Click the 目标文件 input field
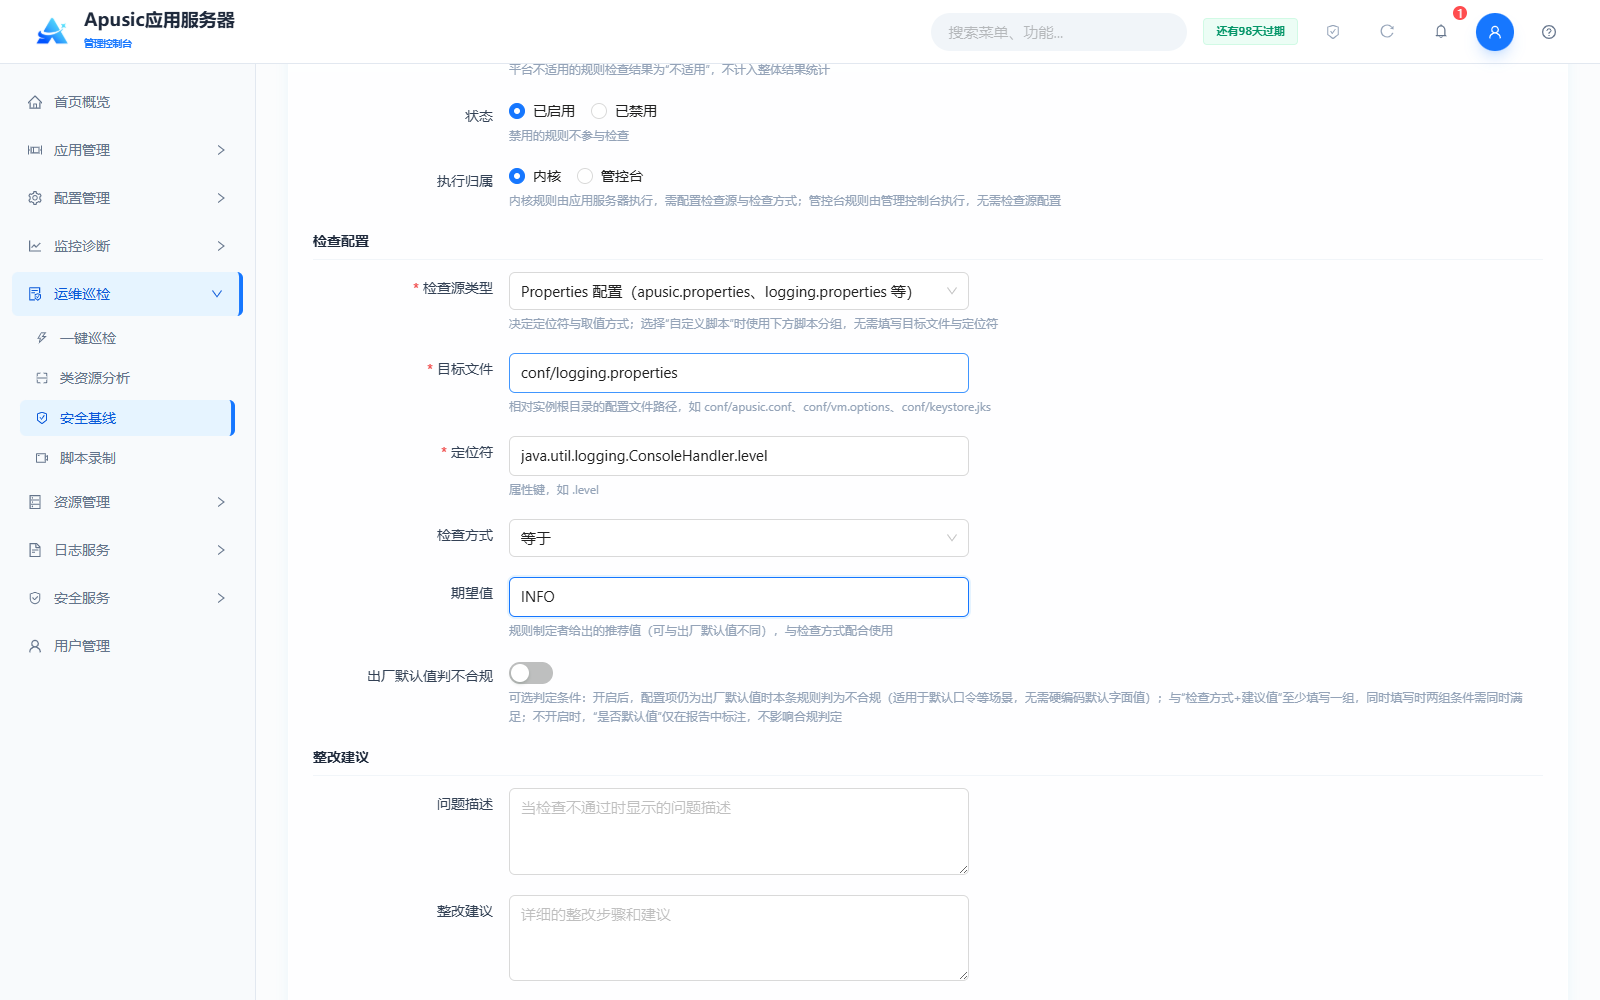Viewport: 1600px width, 1000px height. pos(739,373)
